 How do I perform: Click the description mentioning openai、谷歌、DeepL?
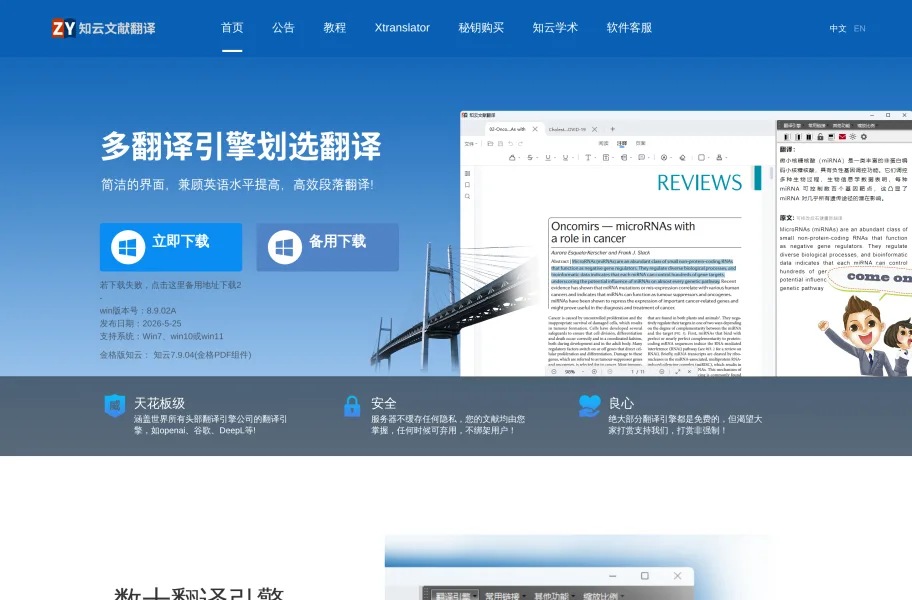211,424
